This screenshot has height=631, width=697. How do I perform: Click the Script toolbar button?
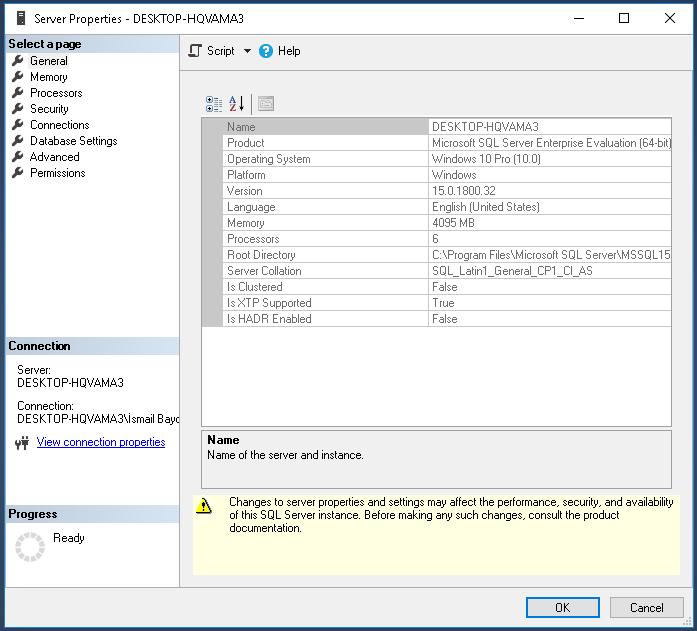tap(212, 51)
